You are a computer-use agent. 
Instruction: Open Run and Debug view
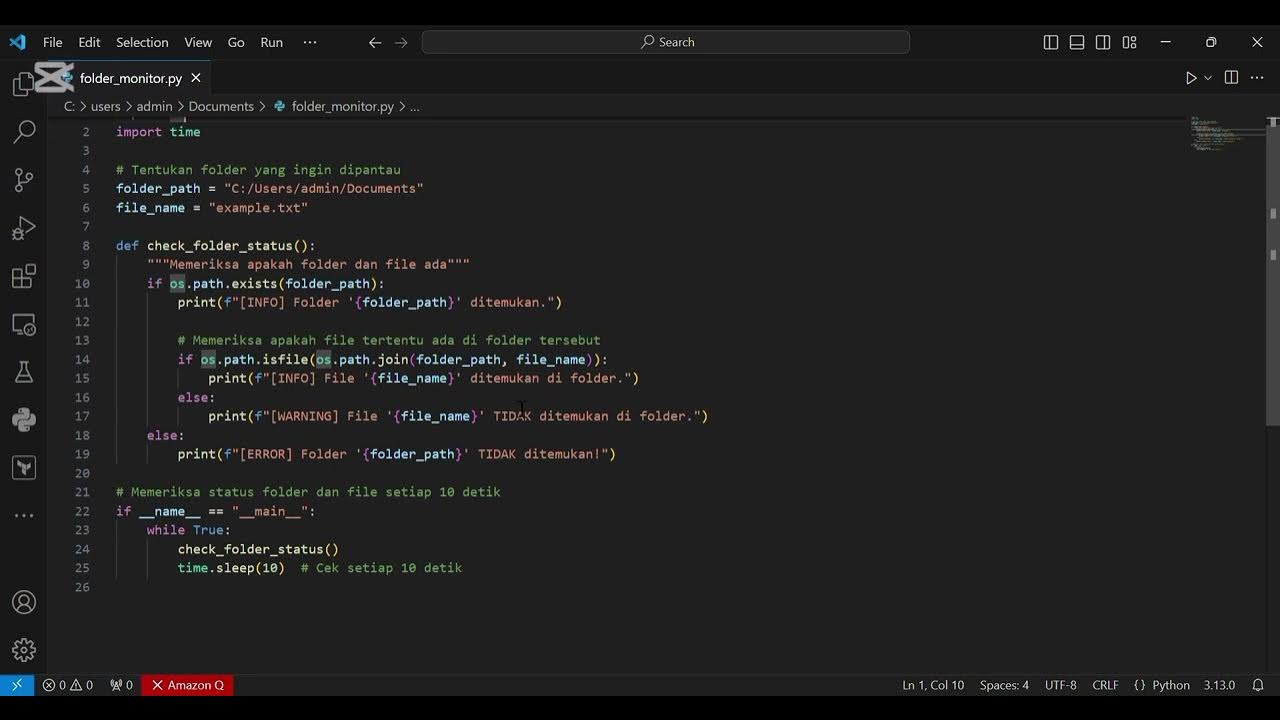click(24, 228)
